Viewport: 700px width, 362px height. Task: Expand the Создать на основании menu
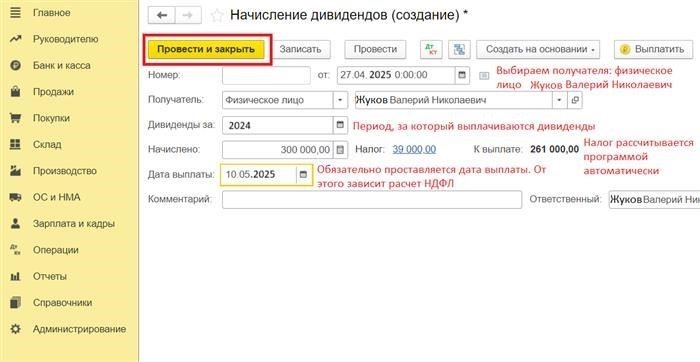tap(538, 50)
